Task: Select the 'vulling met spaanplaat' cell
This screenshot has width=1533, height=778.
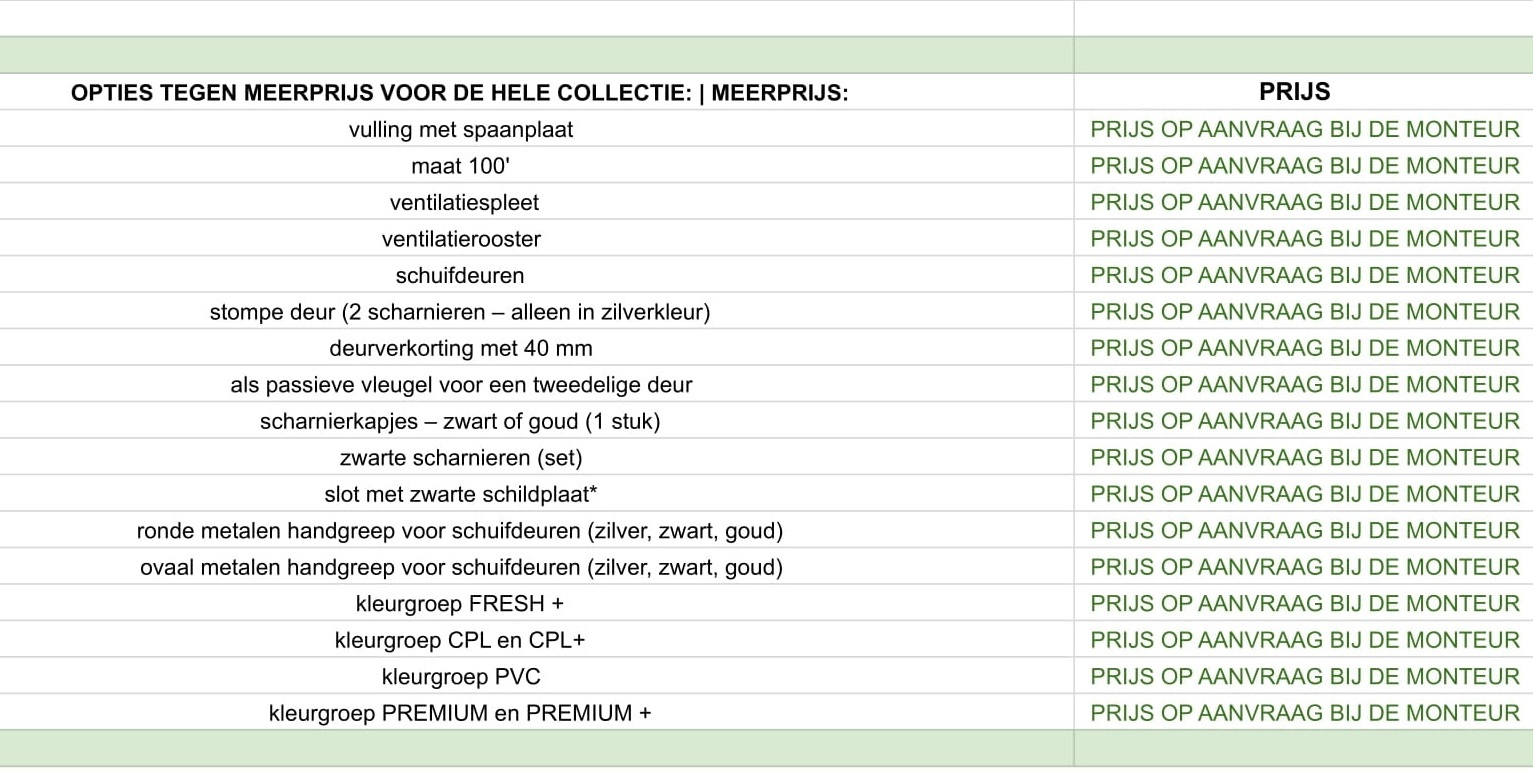Action: point(460,129)
